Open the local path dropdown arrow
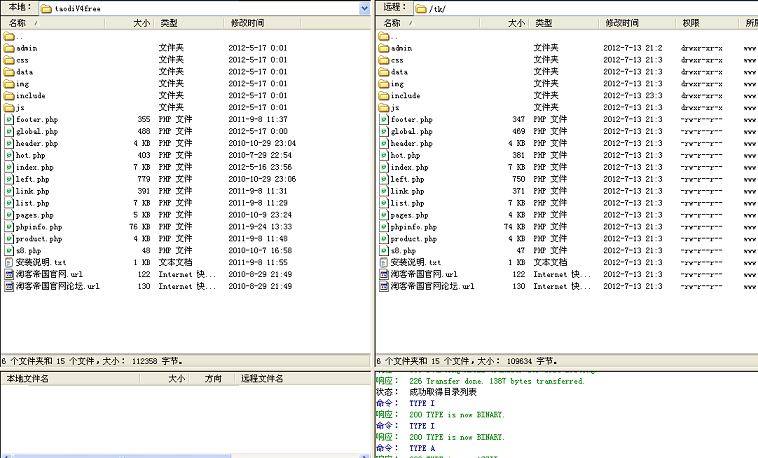The height and width of the screenshot is (458, 758). tap(364, 8)
